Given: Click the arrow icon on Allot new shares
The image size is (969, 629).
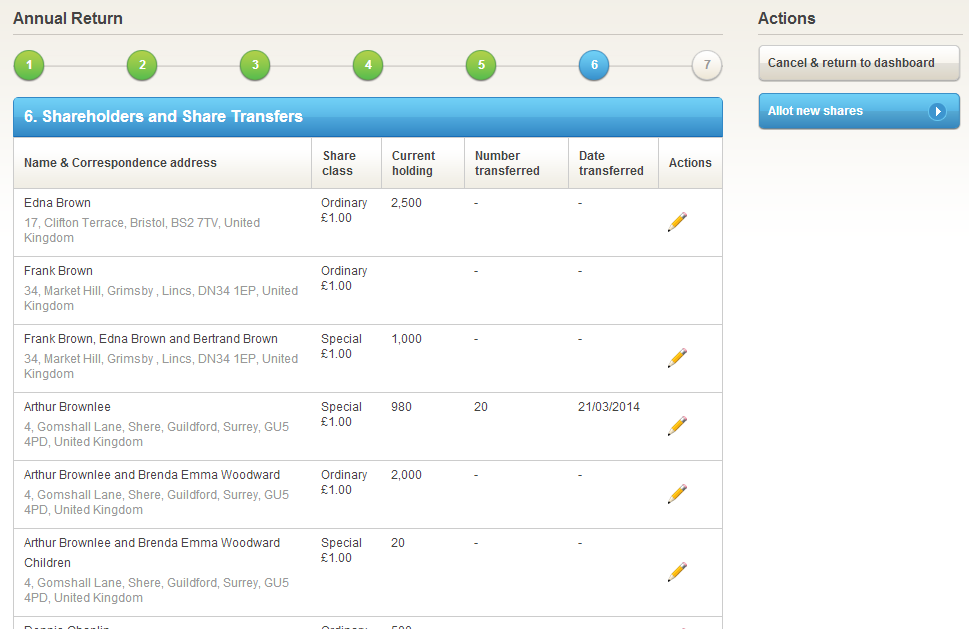Looking at the screenshot, I should (937, 111).
